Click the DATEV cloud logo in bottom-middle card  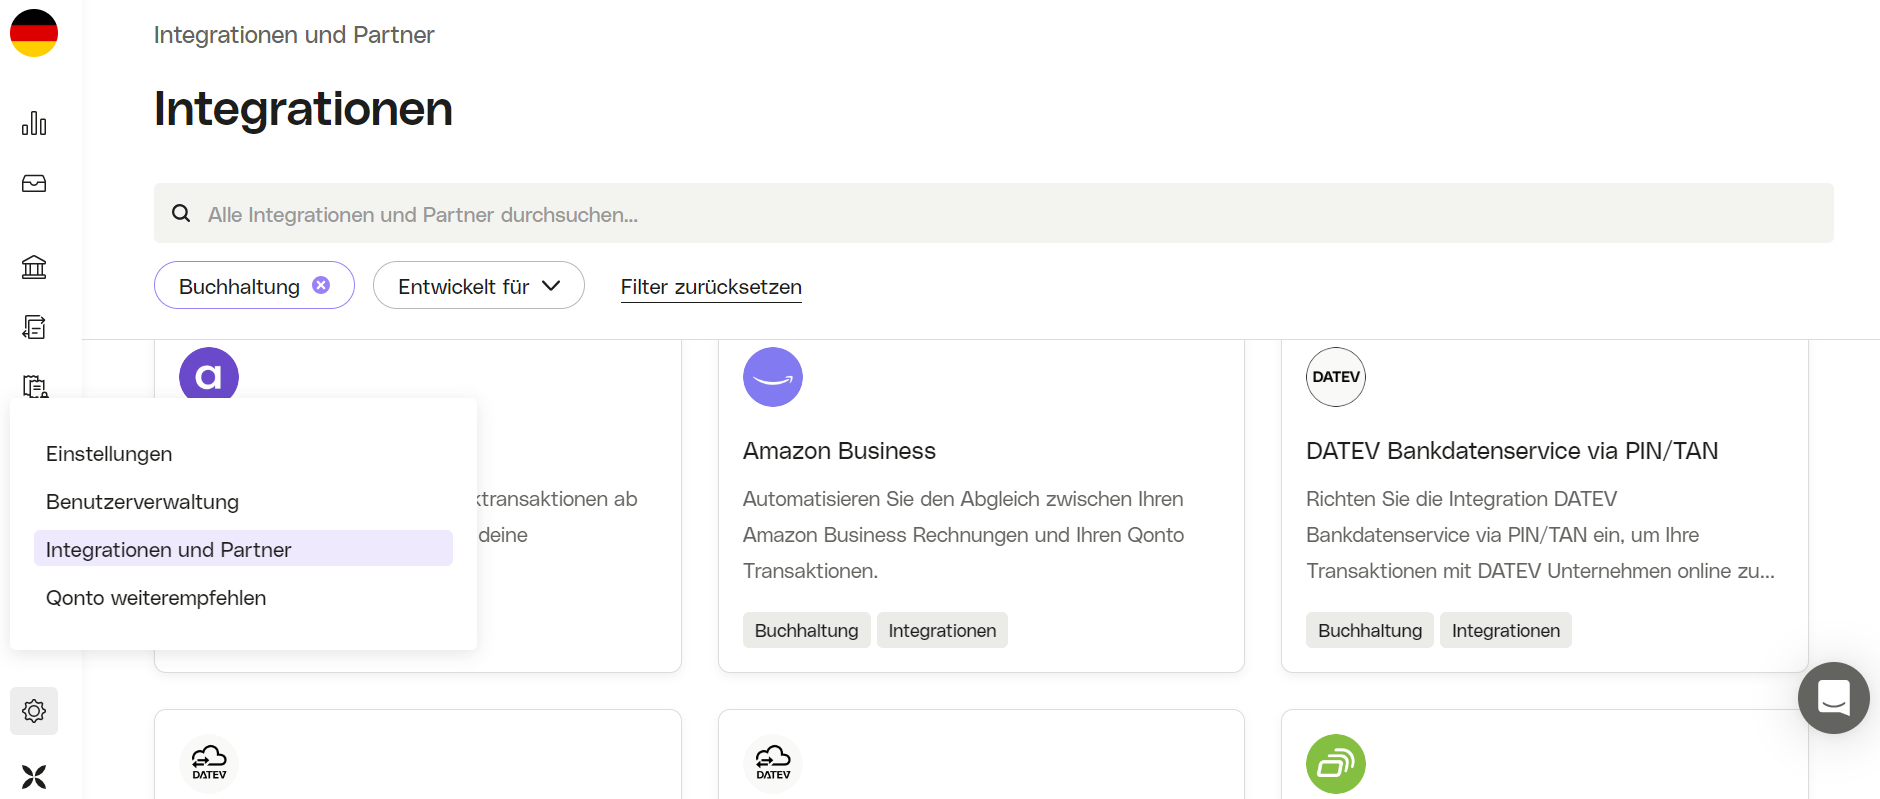click(773, 764)
